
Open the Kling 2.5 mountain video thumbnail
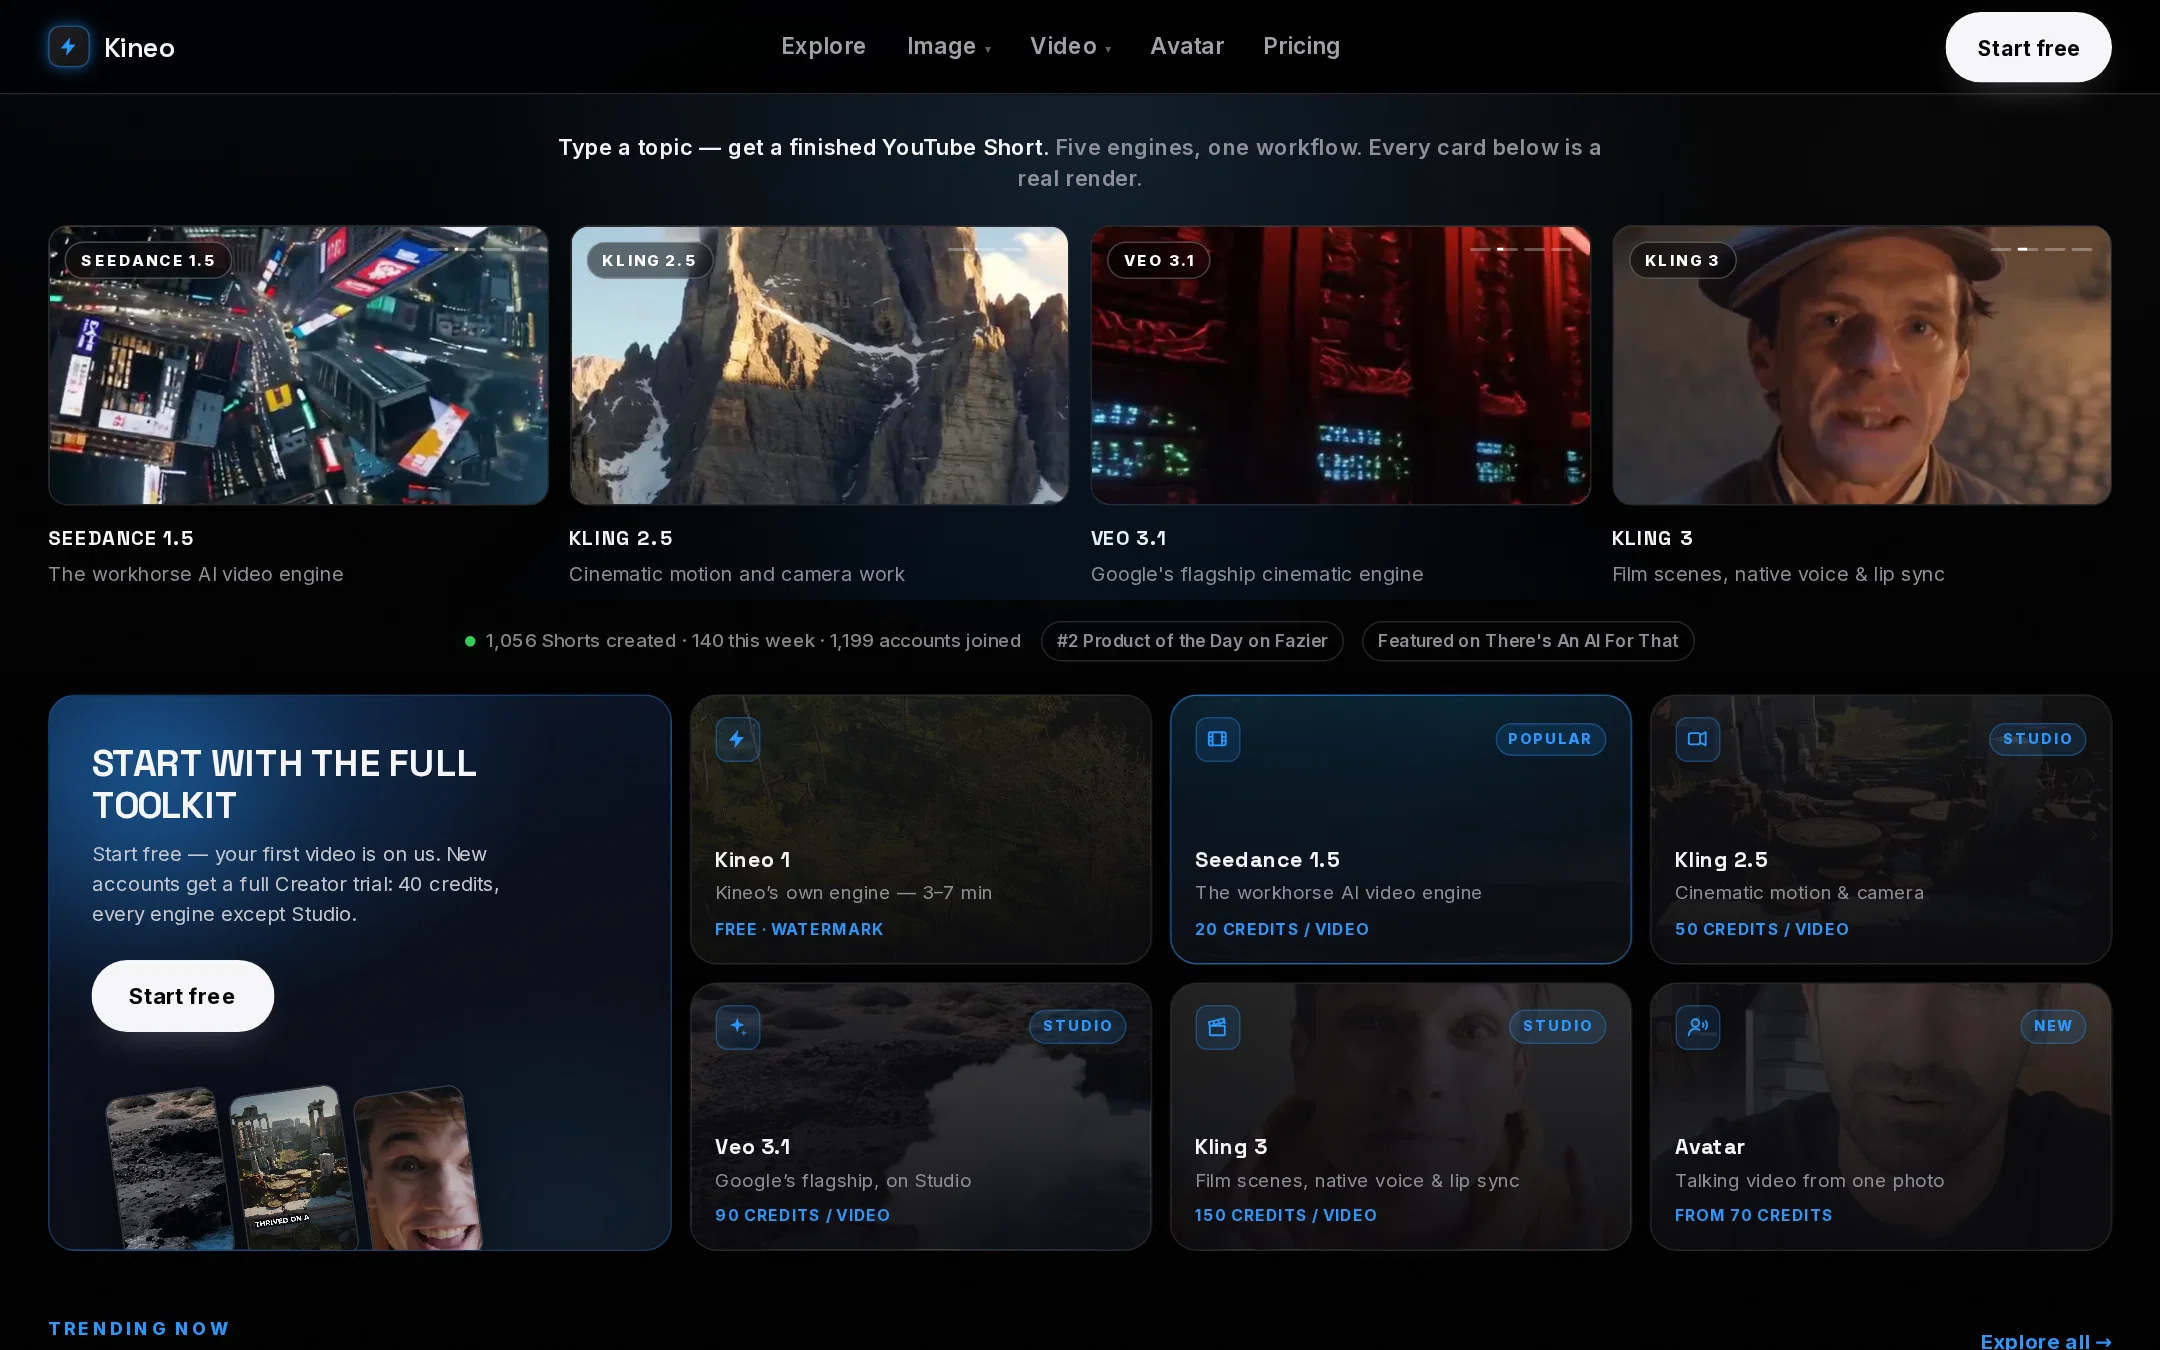click(x=819, y=365)
